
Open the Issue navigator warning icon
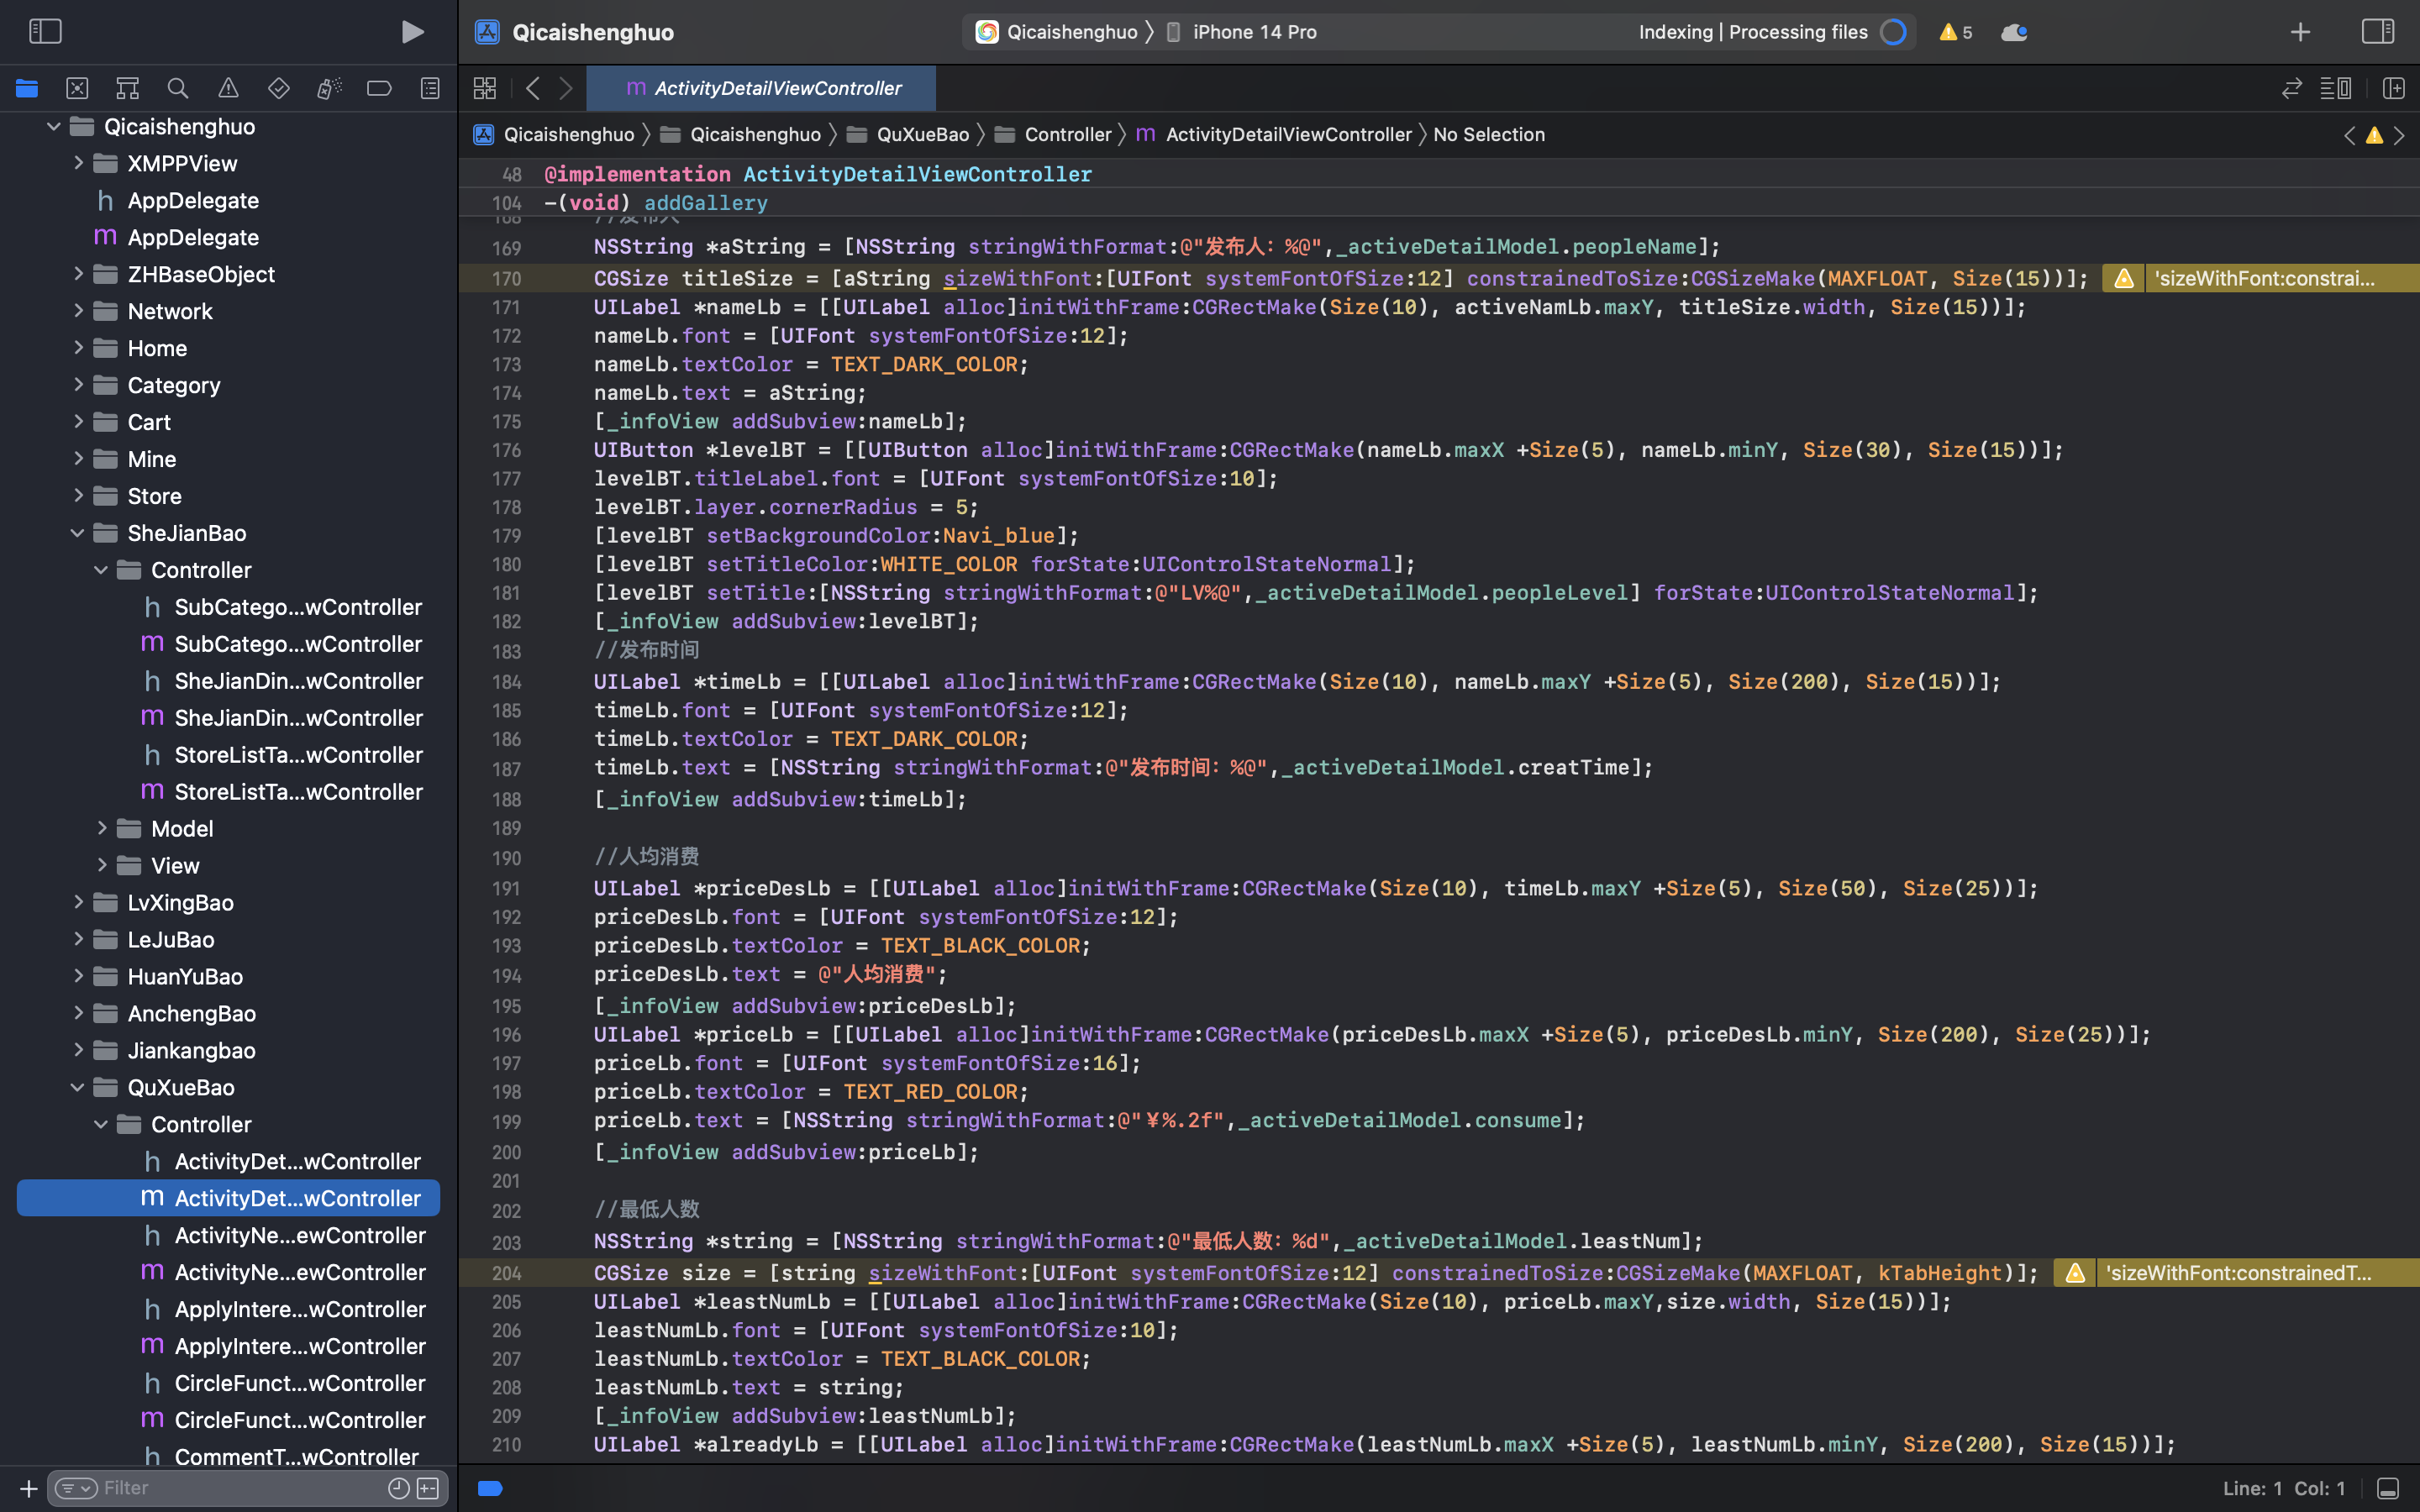click(x=228, y=88)
